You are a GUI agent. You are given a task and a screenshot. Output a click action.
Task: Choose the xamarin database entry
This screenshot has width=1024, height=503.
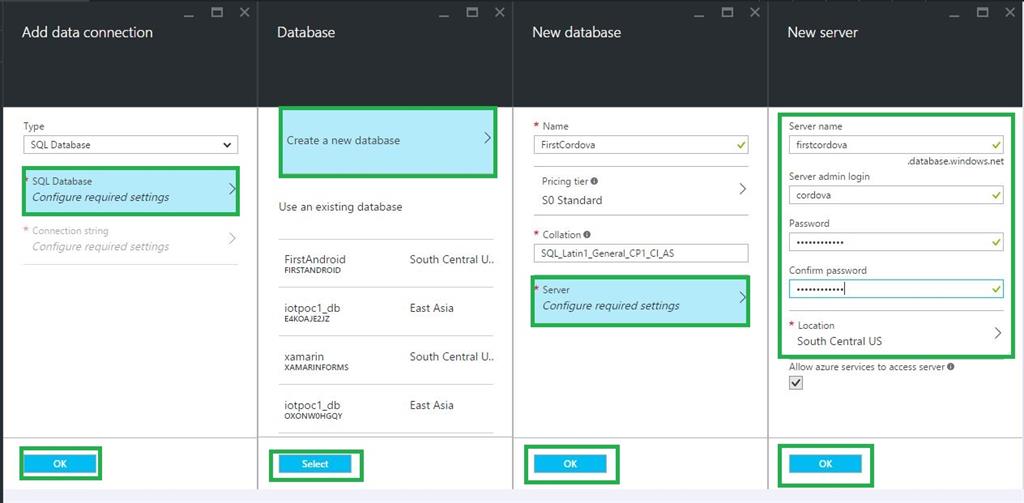pyautogui.click(x=387, y=361)
